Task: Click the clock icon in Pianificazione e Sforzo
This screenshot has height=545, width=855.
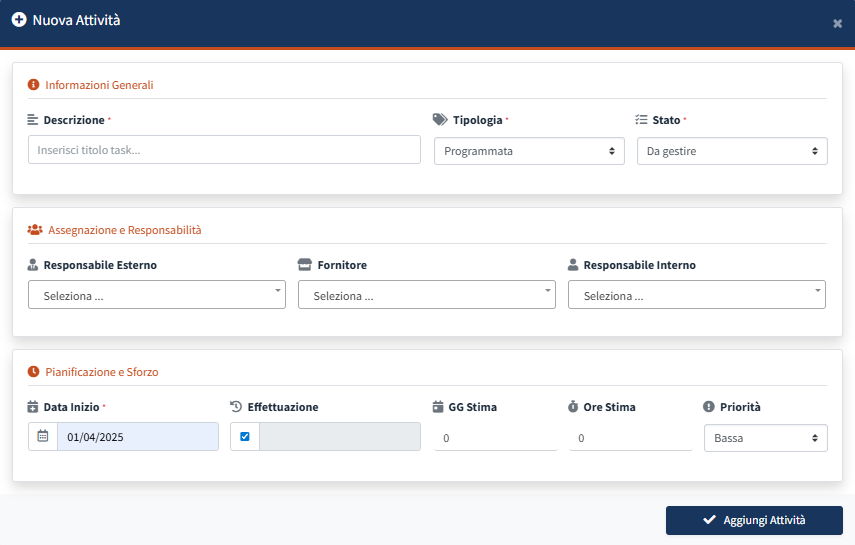Action: pyautogui.click(x=33, y=372)
